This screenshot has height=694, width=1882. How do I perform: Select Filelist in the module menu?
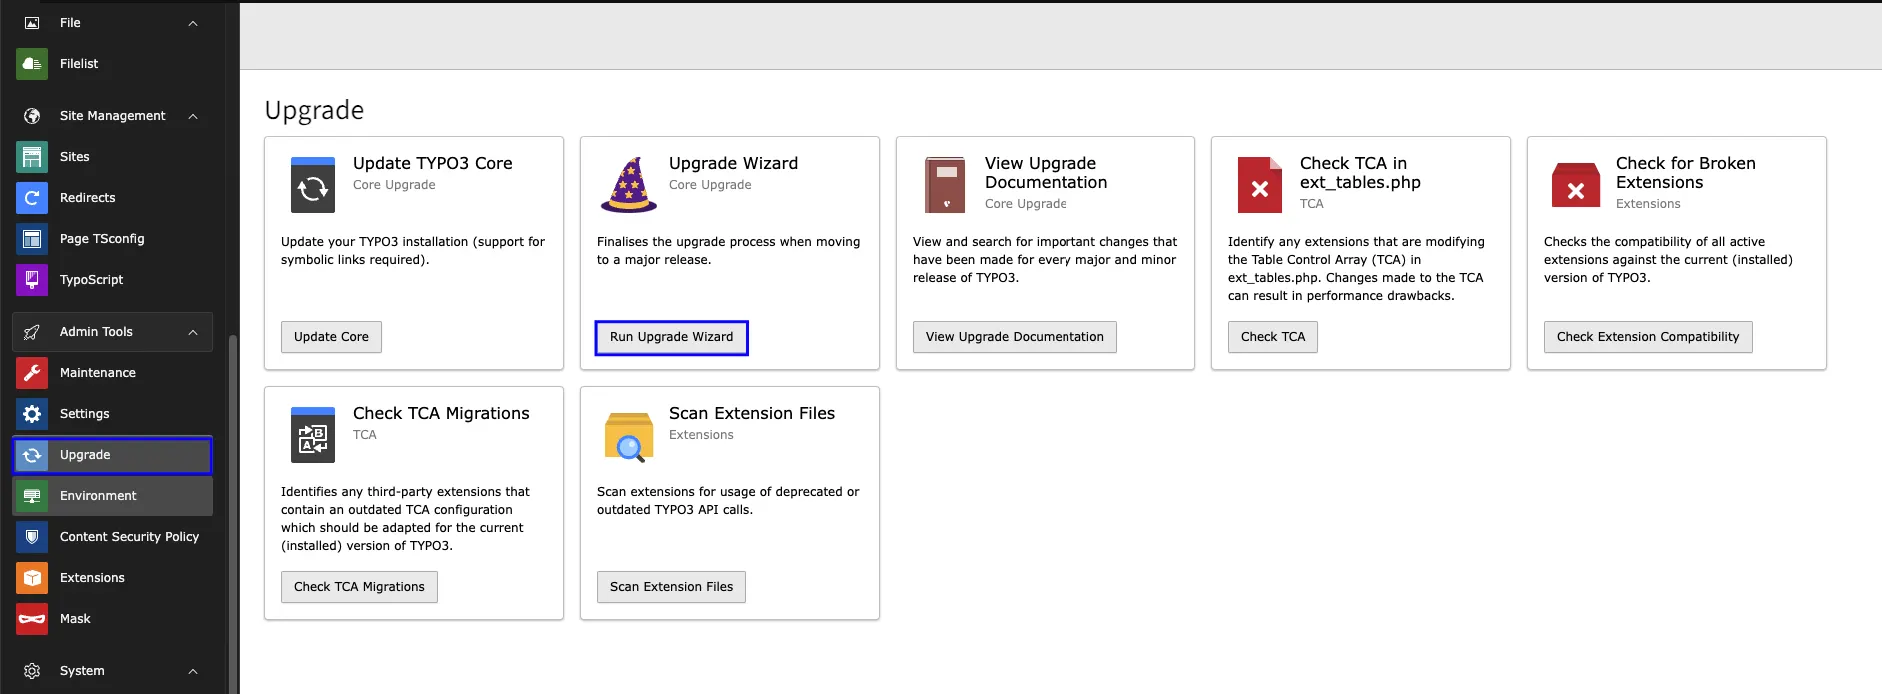point(112,64)
